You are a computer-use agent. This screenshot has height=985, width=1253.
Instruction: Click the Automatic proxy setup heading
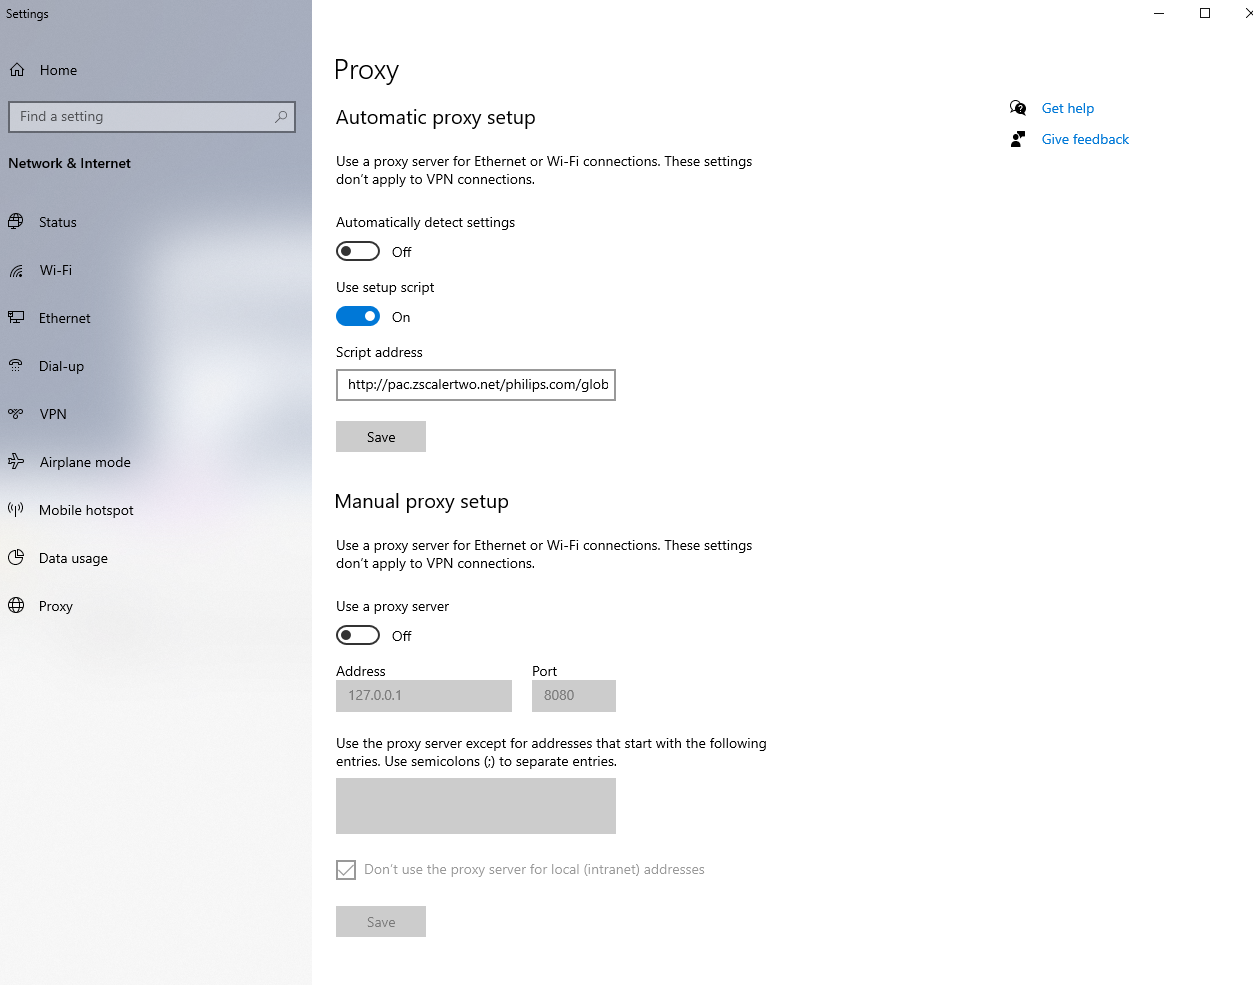point(436,117)
